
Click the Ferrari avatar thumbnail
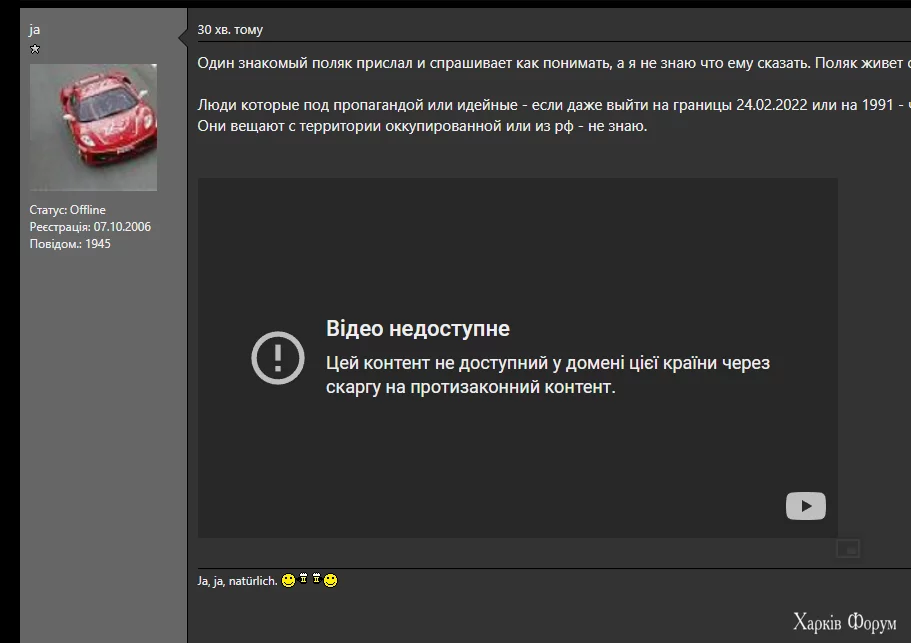pyautogui.click(x=92, y=127)
